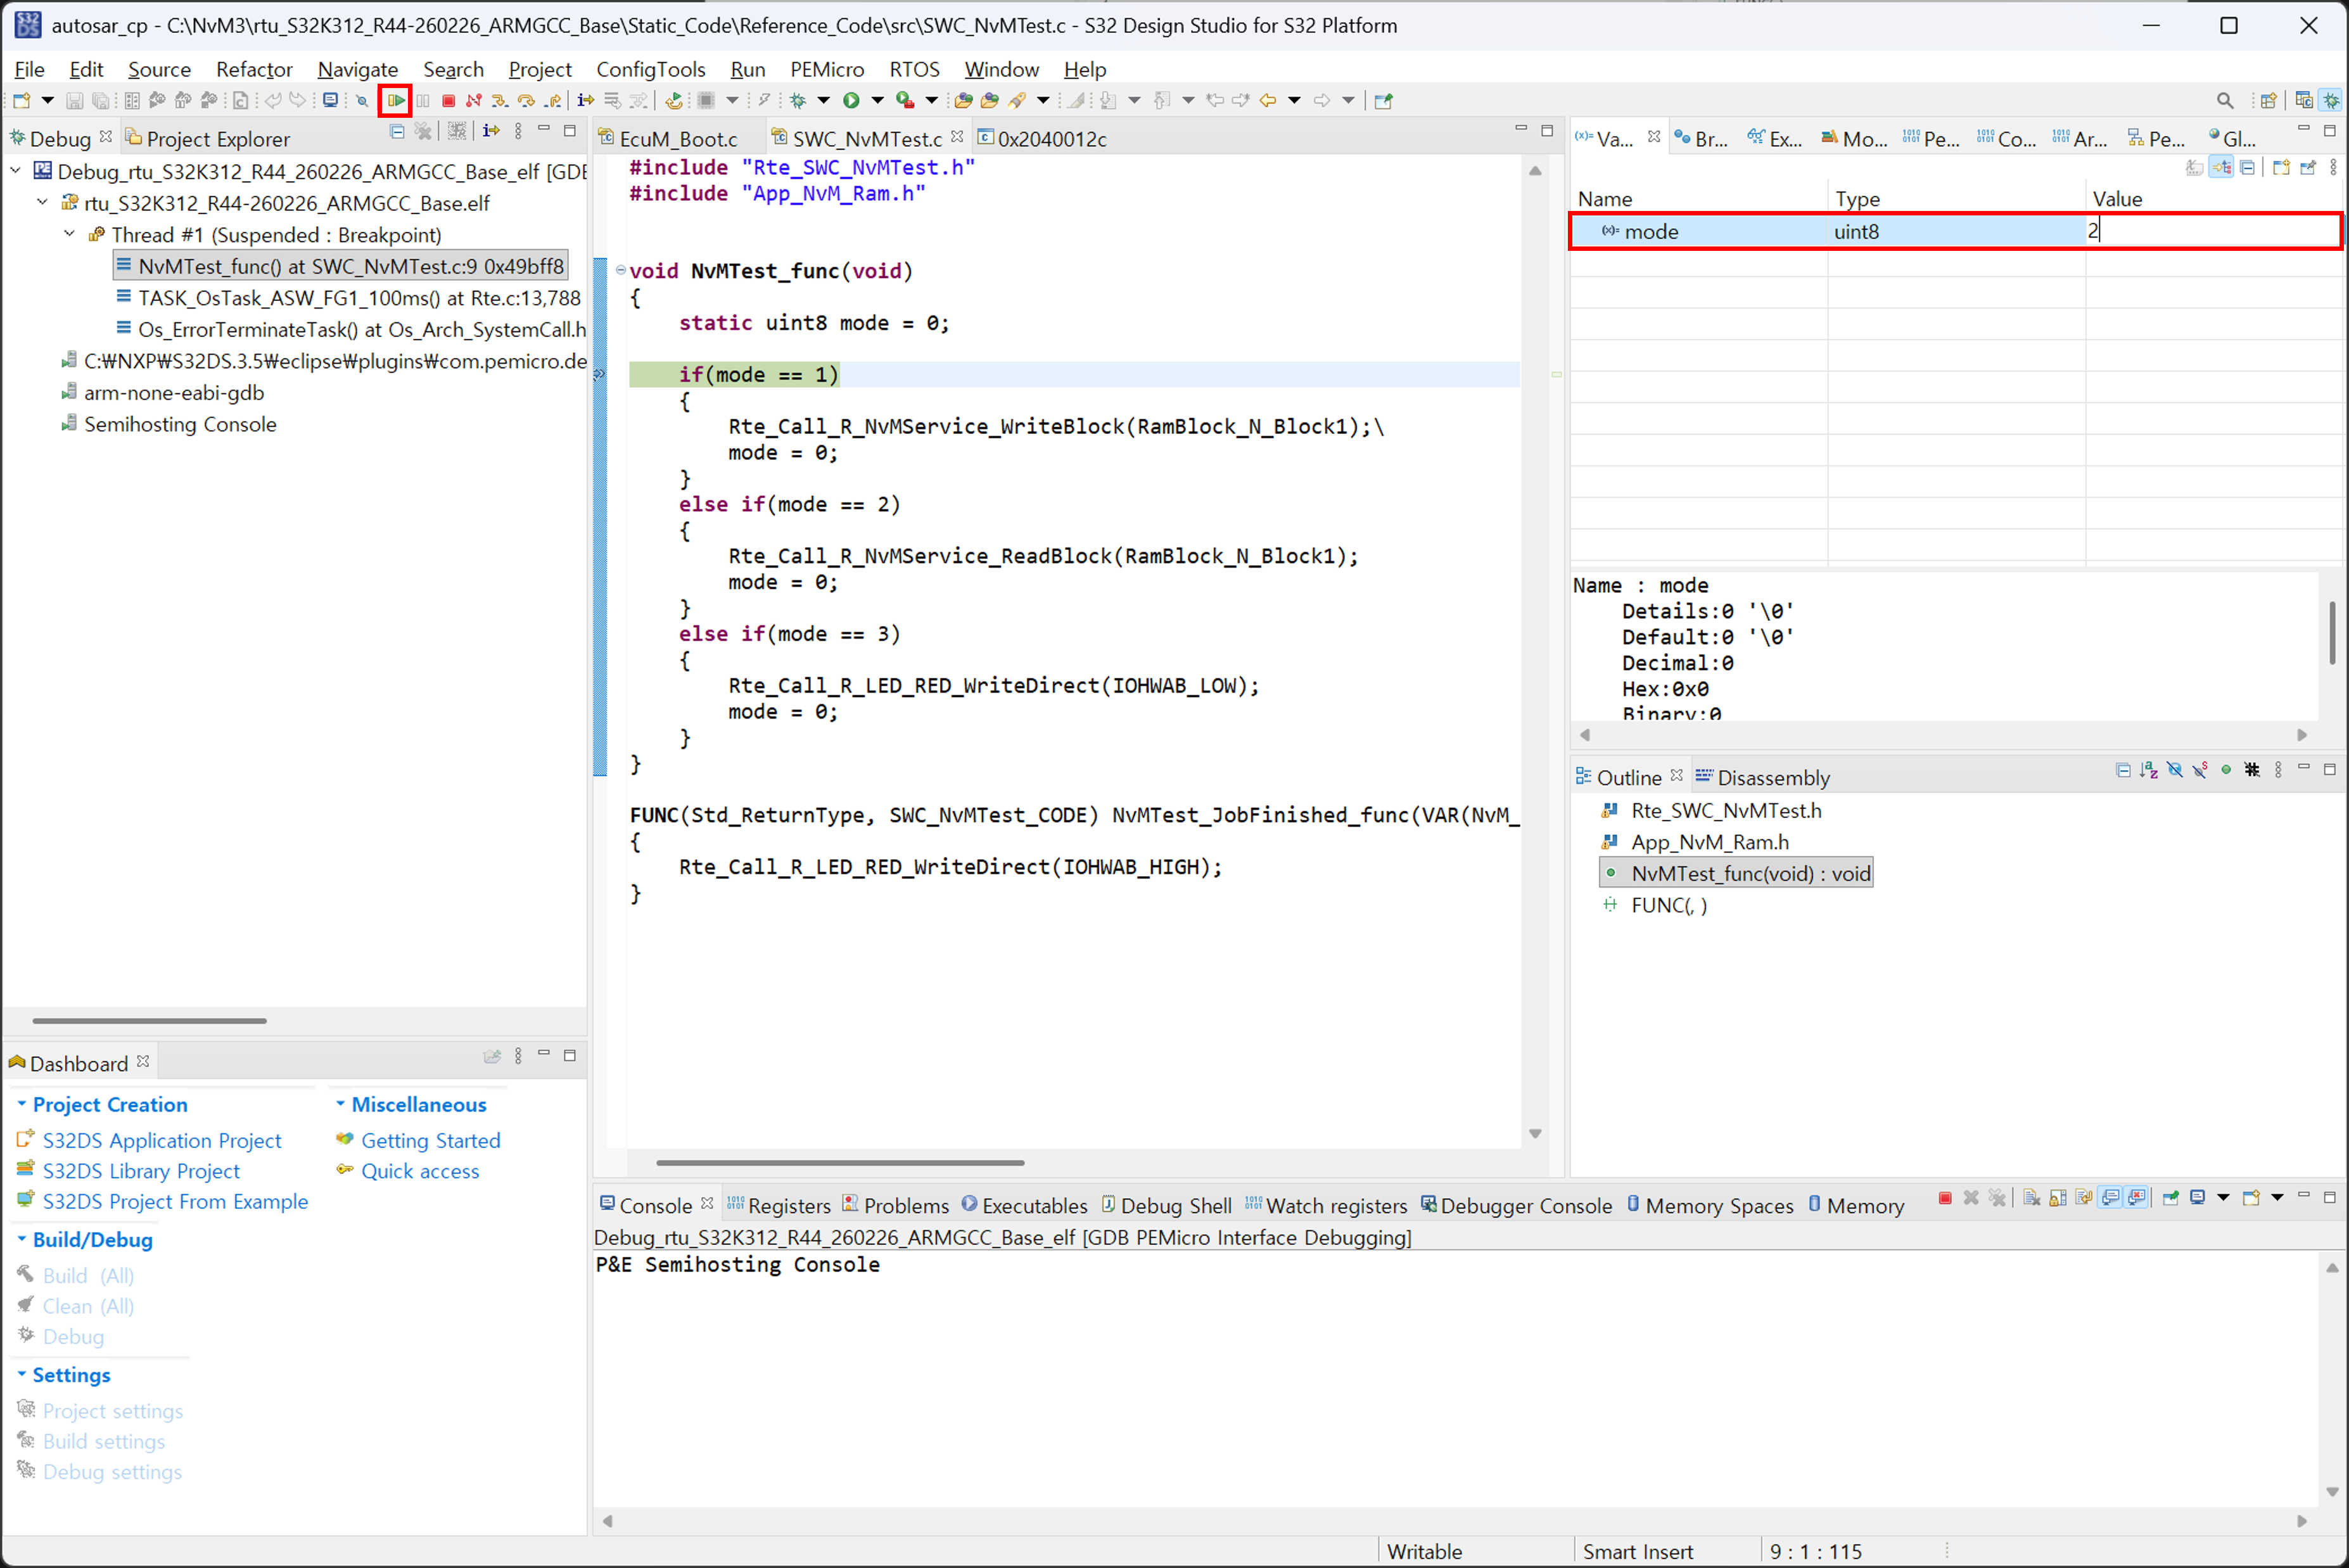Image resolution: width=2349 pixels, height=1568 pixels.
Task: Switch to the Debugger Console tab
Action: coord(1516,1205)
